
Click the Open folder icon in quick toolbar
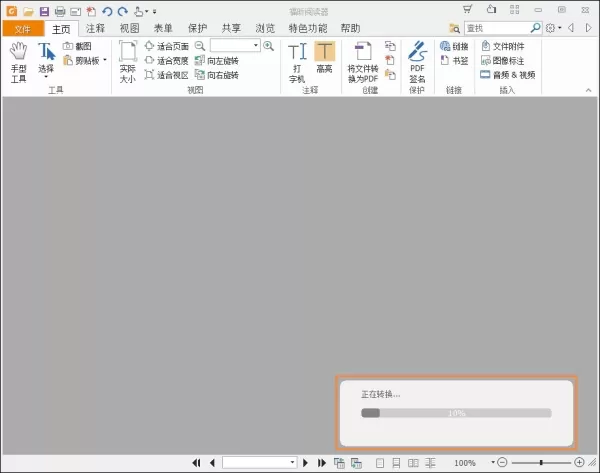[x=28, y=11]
